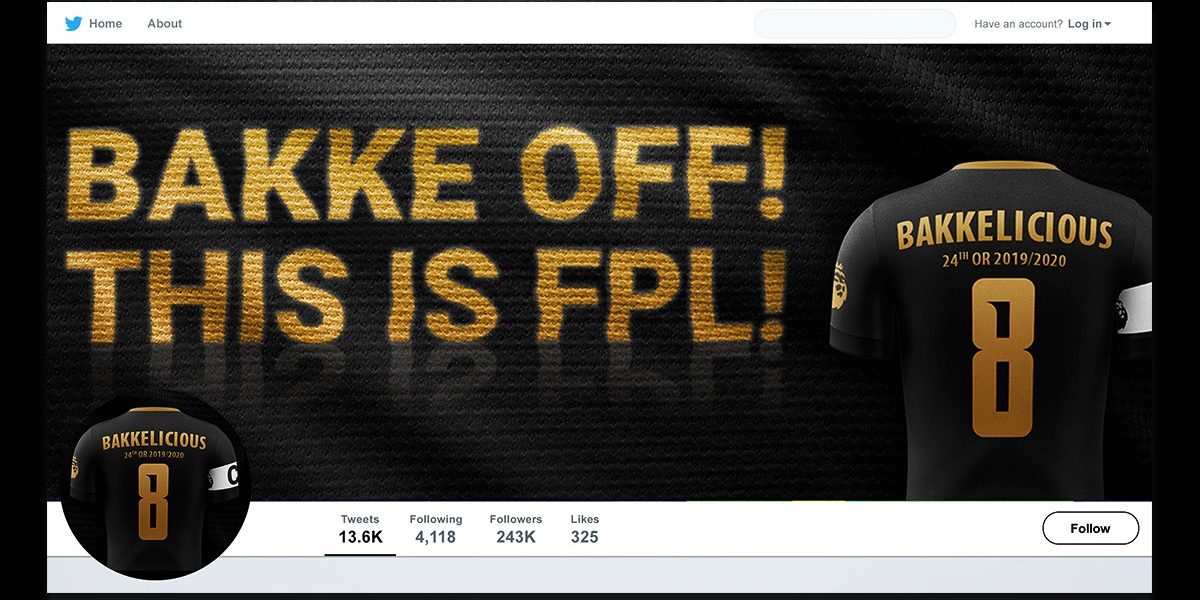The width and height of the screenshot is (1200, 600).
Task: Open the Likes 325 tab
Action: (585, 529)
